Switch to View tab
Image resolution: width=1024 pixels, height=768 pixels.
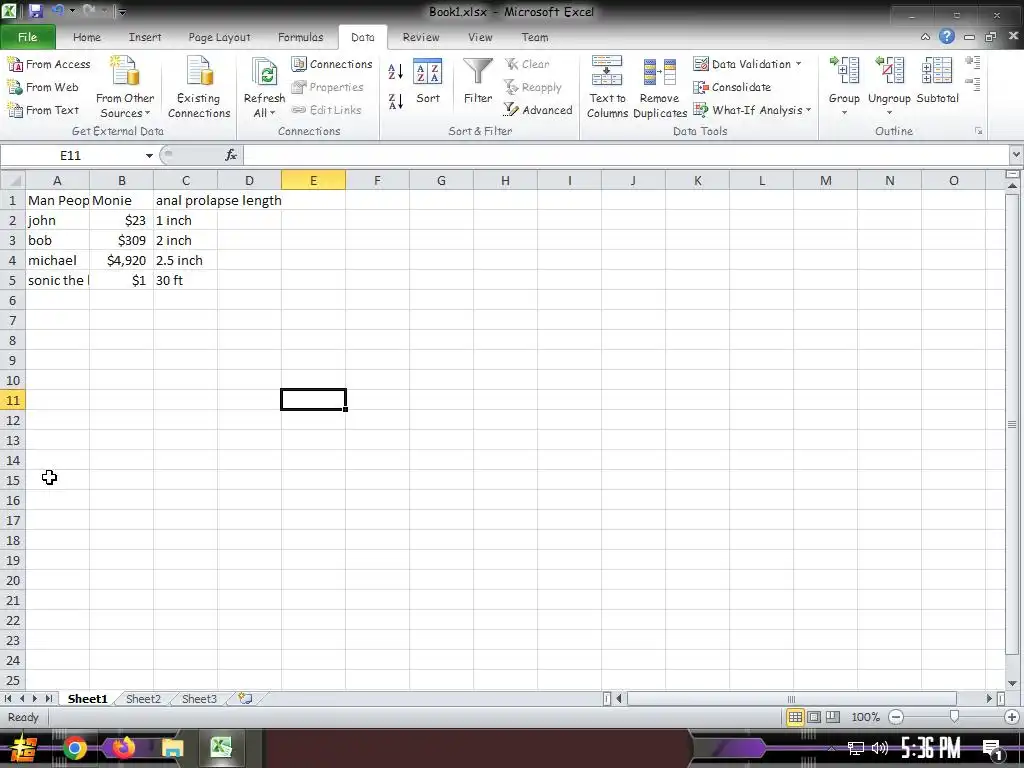480,37
